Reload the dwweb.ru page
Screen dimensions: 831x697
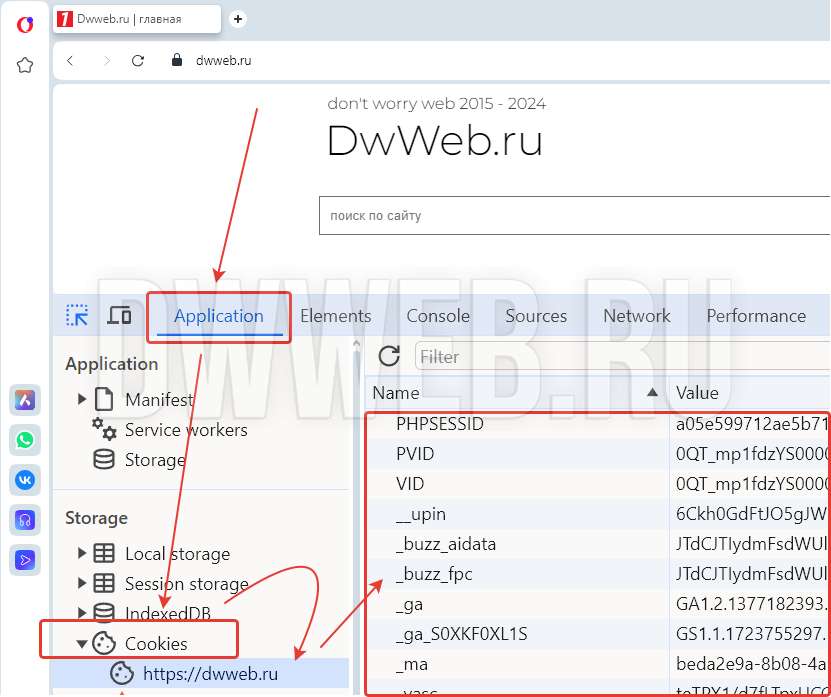tap(138, 60)
